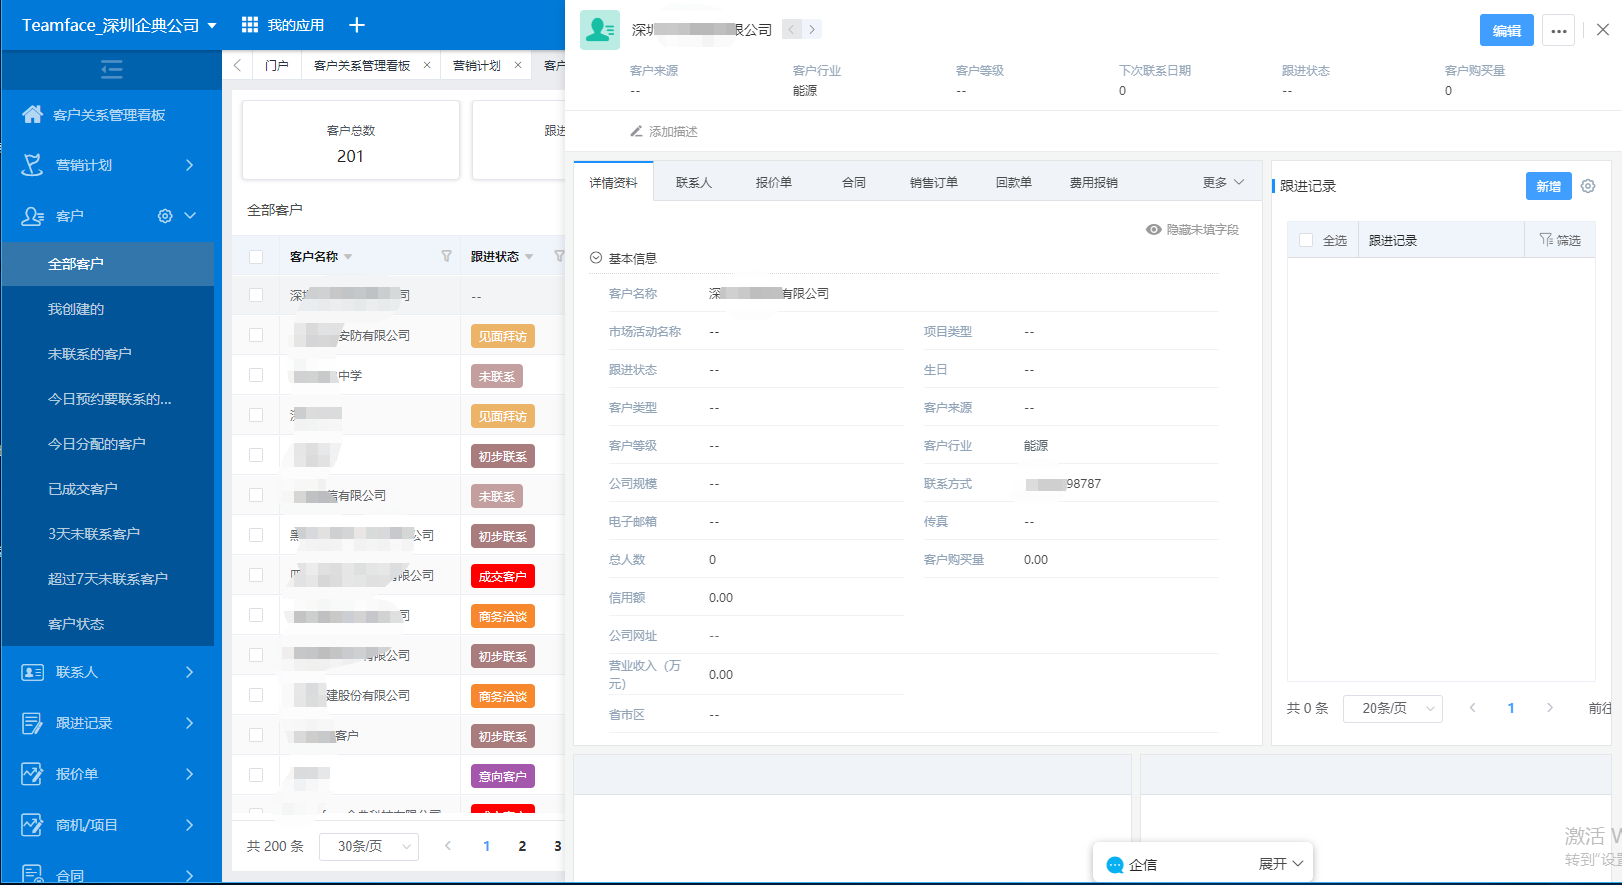Click the 筛选 filter icon in 跟进记录
Viewport: 1622px width, 885px height.
tap(1546, 240)
